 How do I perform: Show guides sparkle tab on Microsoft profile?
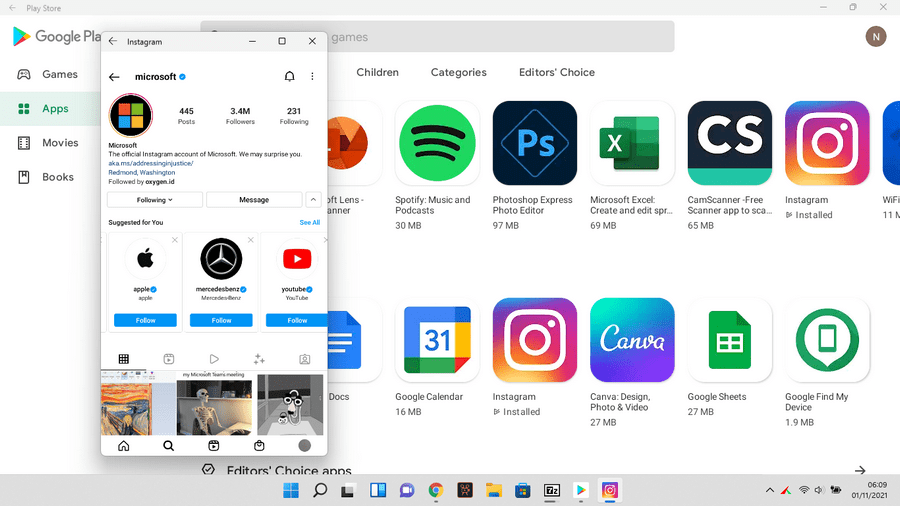click(x=259, y=359)
